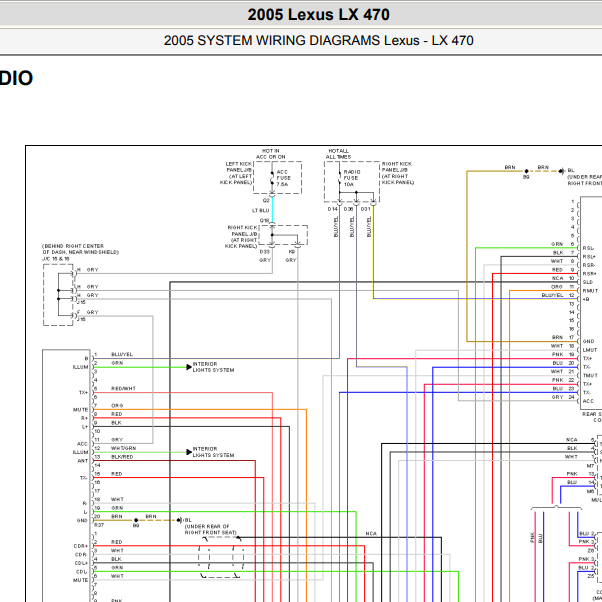Click the 'RMUT' terminal label
602x602 pixels.
[590, 291]
